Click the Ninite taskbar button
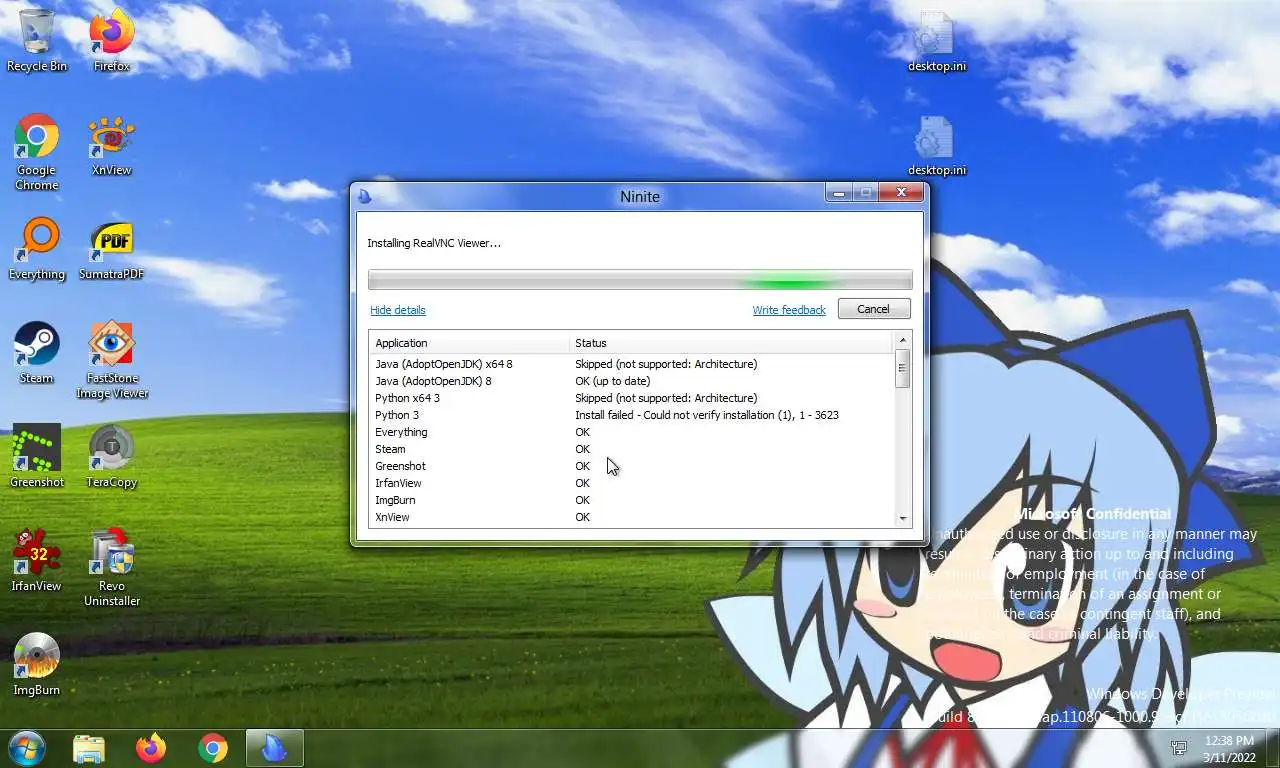1280x768 pixels. 275,748
